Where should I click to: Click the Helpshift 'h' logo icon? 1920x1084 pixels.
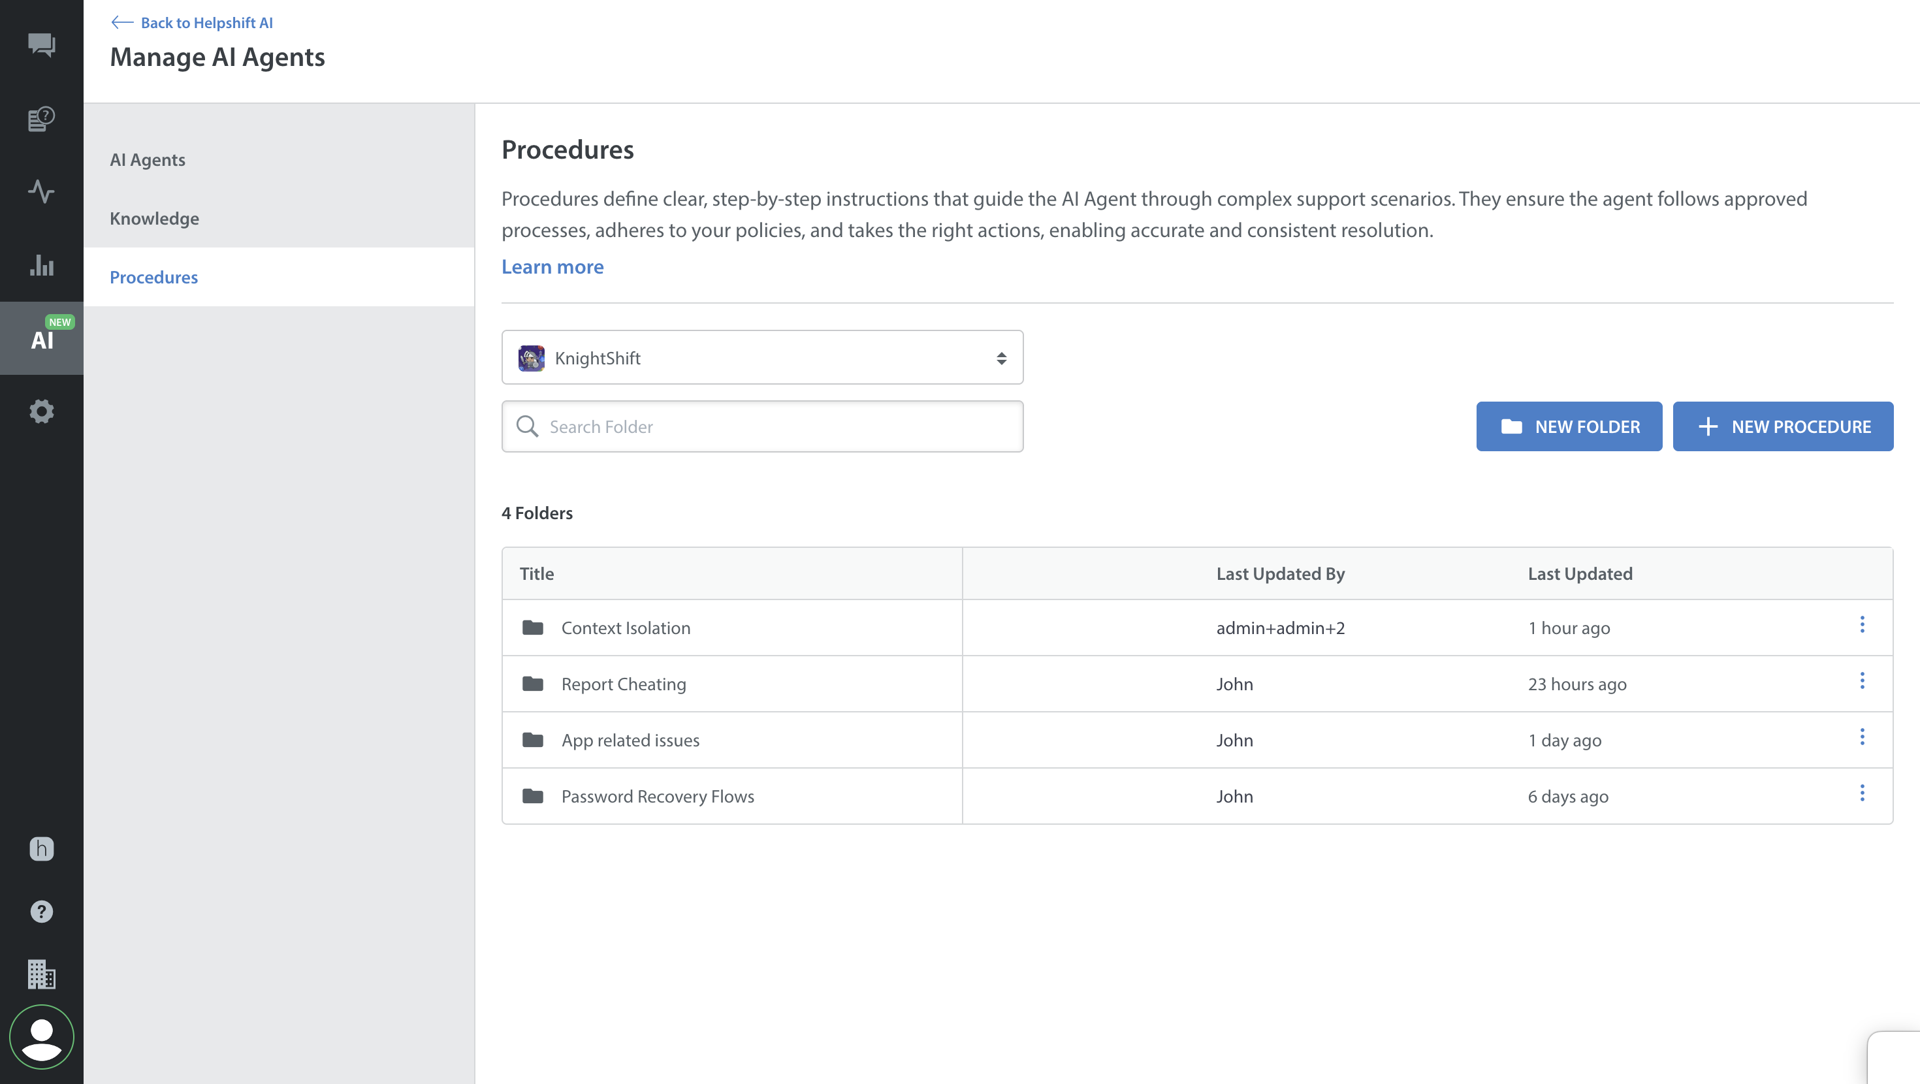click(41, 849)
